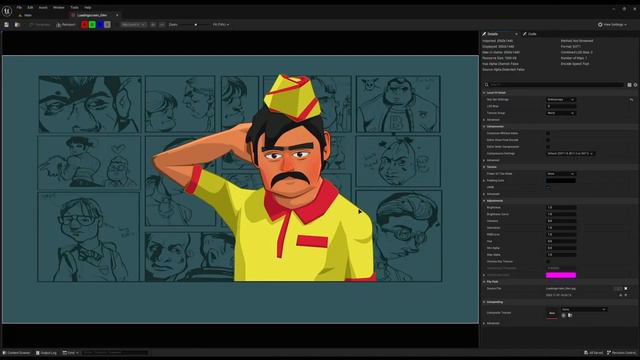Open the Cmd console type dropdown
This screenshot has height=360, width=640.
70,353
